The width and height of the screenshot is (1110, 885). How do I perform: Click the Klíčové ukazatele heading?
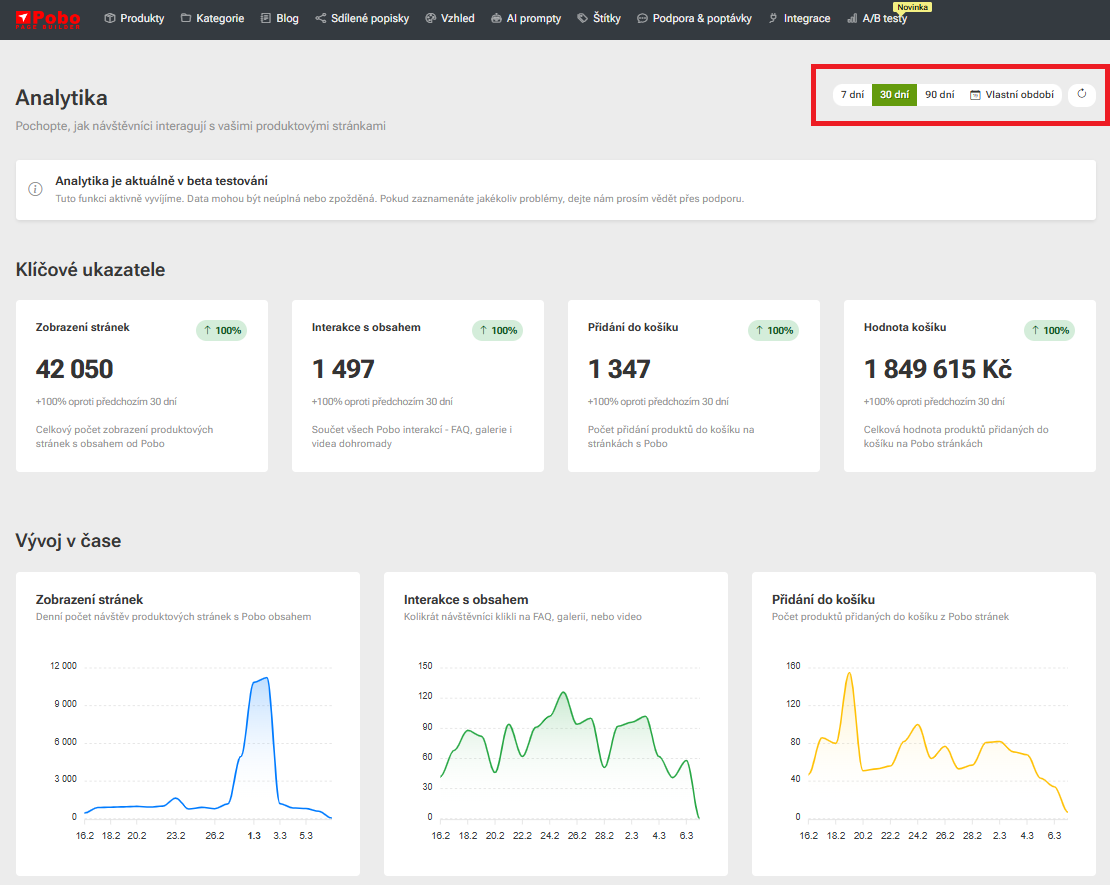point(90,270)
